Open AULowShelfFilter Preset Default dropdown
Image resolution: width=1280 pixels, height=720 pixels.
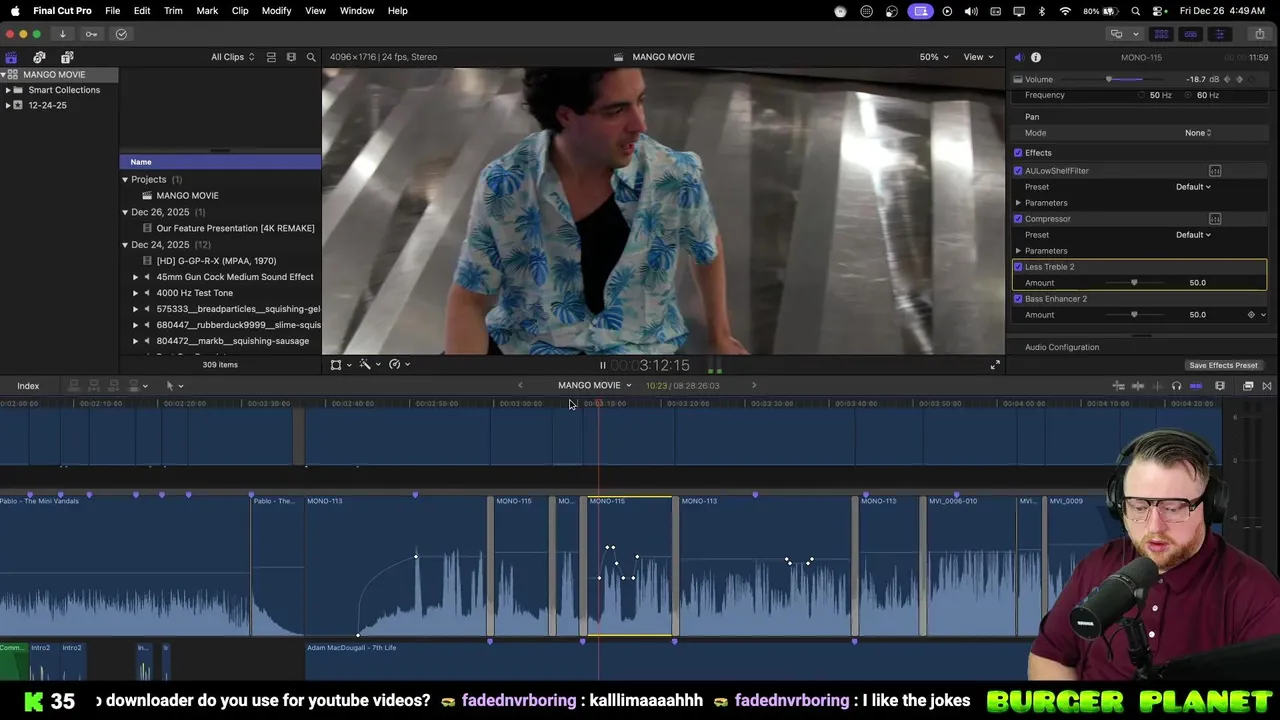point(1193,187)
